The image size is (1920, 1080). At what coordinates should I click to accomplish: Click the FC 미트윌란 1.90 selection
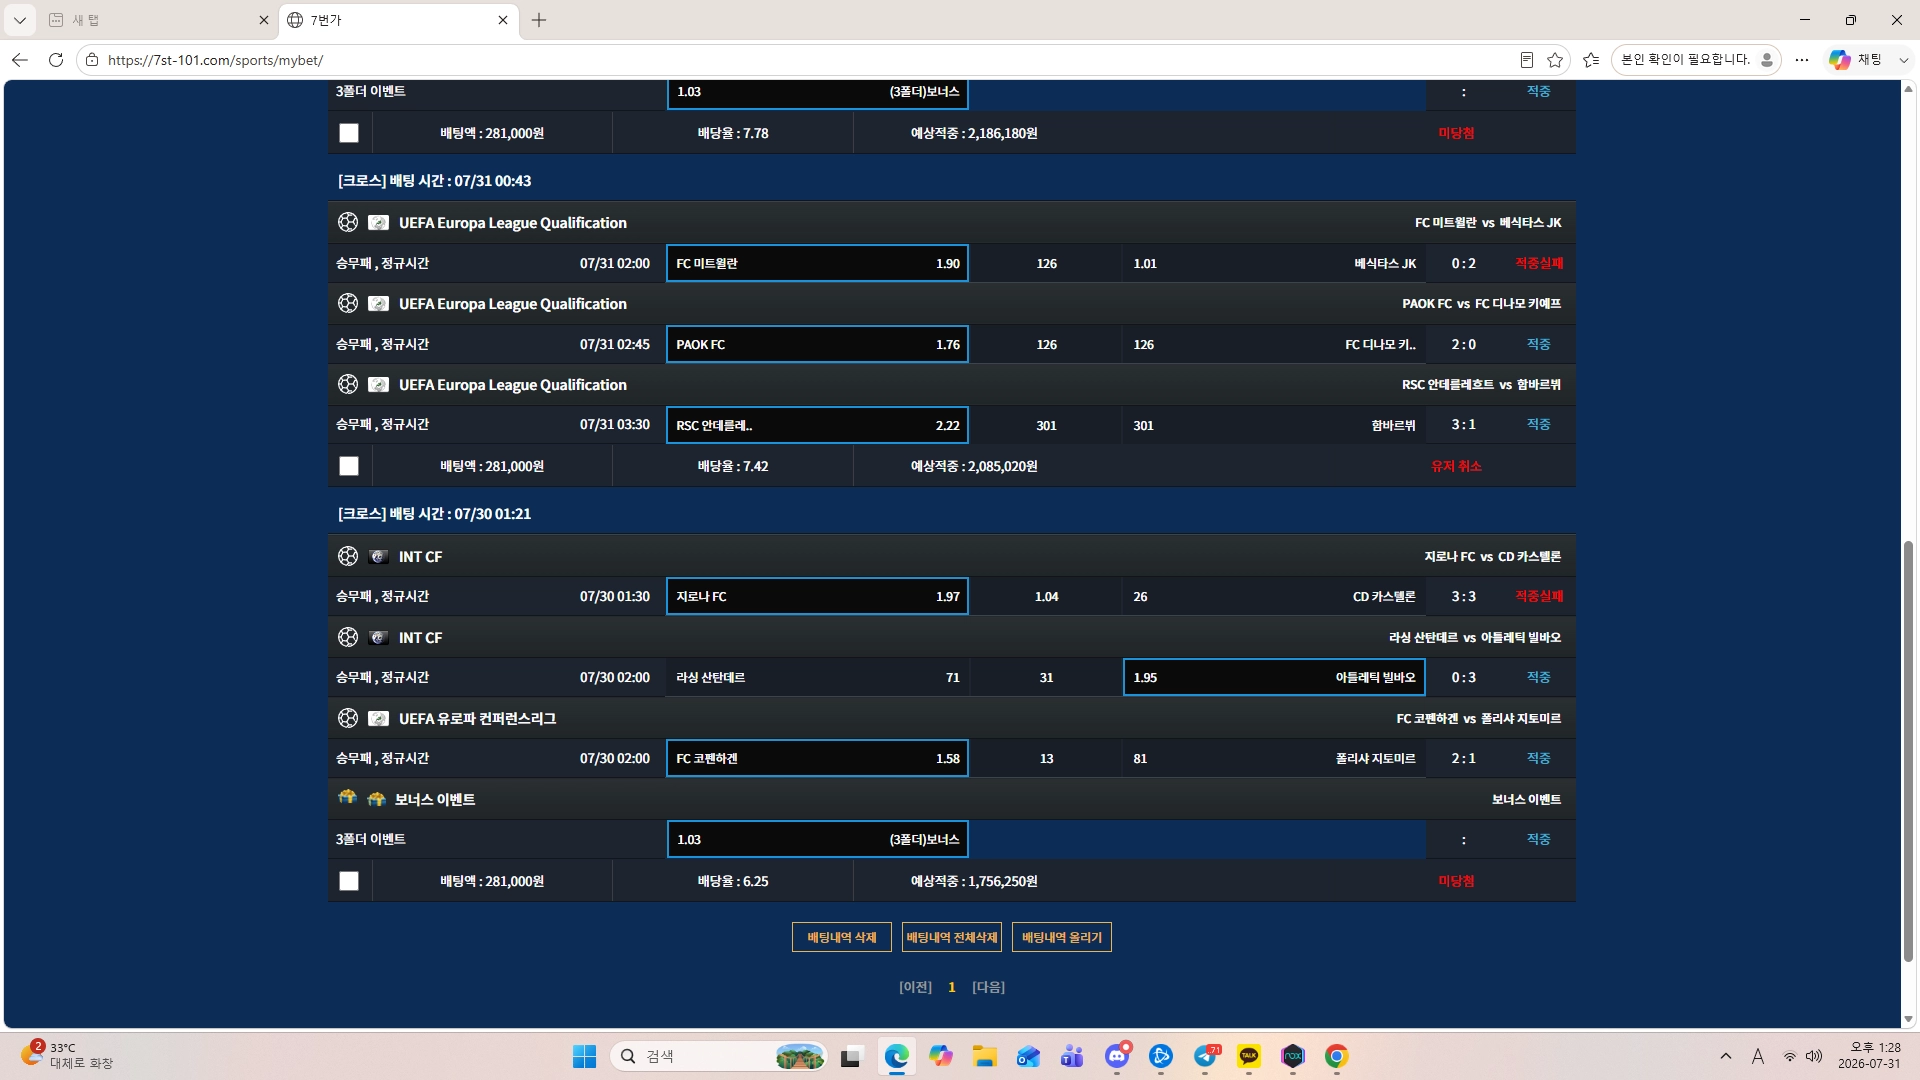(817, 263)
